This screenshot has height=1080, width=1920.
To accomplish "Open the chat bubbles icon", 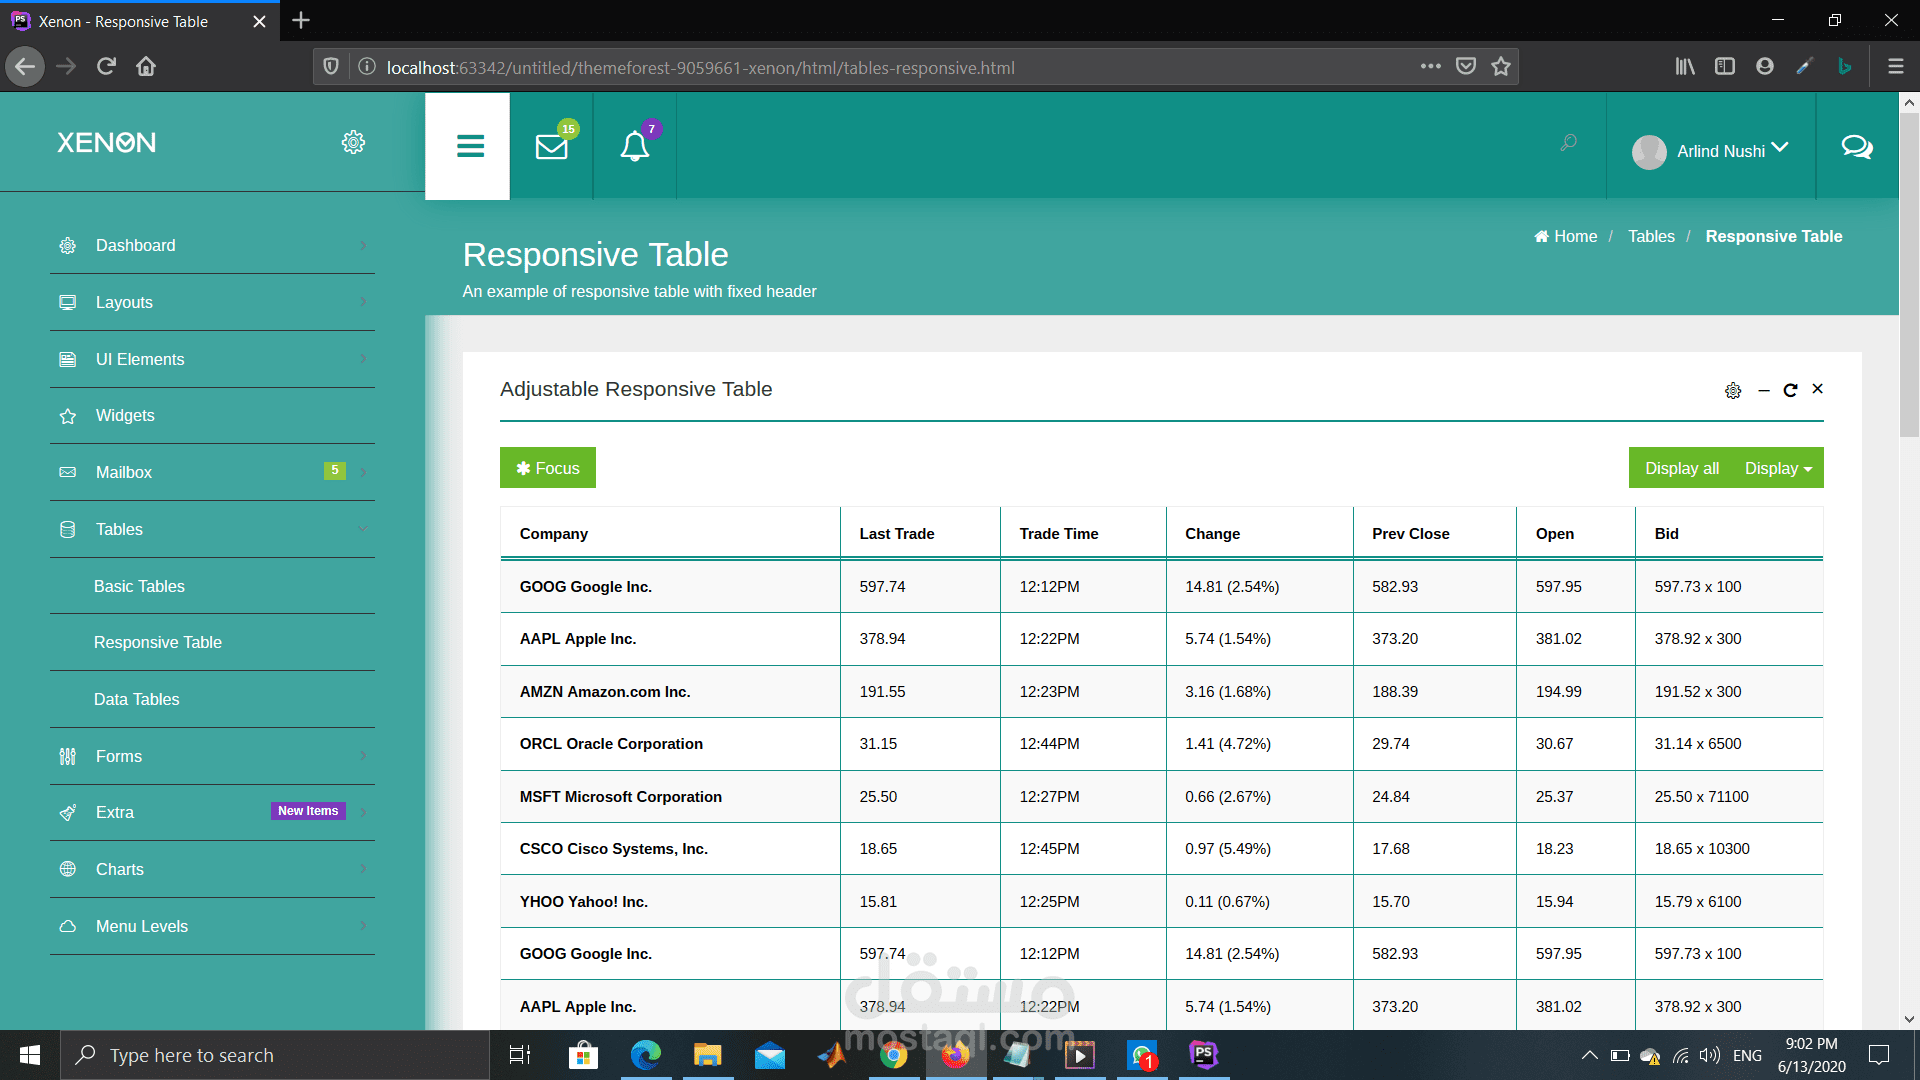I will click(x=1856, y=147).
